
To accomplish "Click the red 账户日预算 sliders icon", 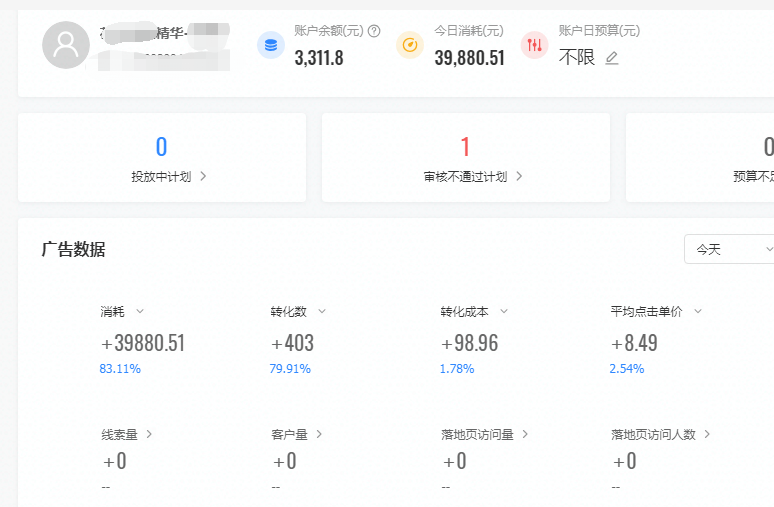I will (535, 45).
